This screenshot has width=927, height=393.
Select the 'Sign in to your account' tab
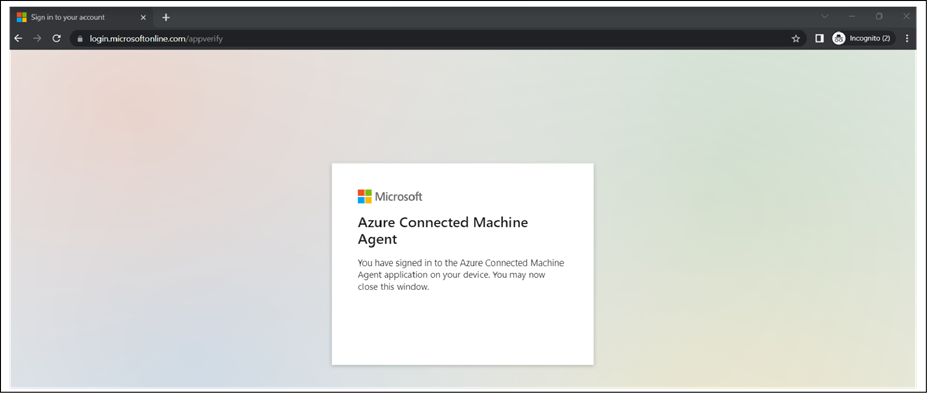click(x=82, y=17)
